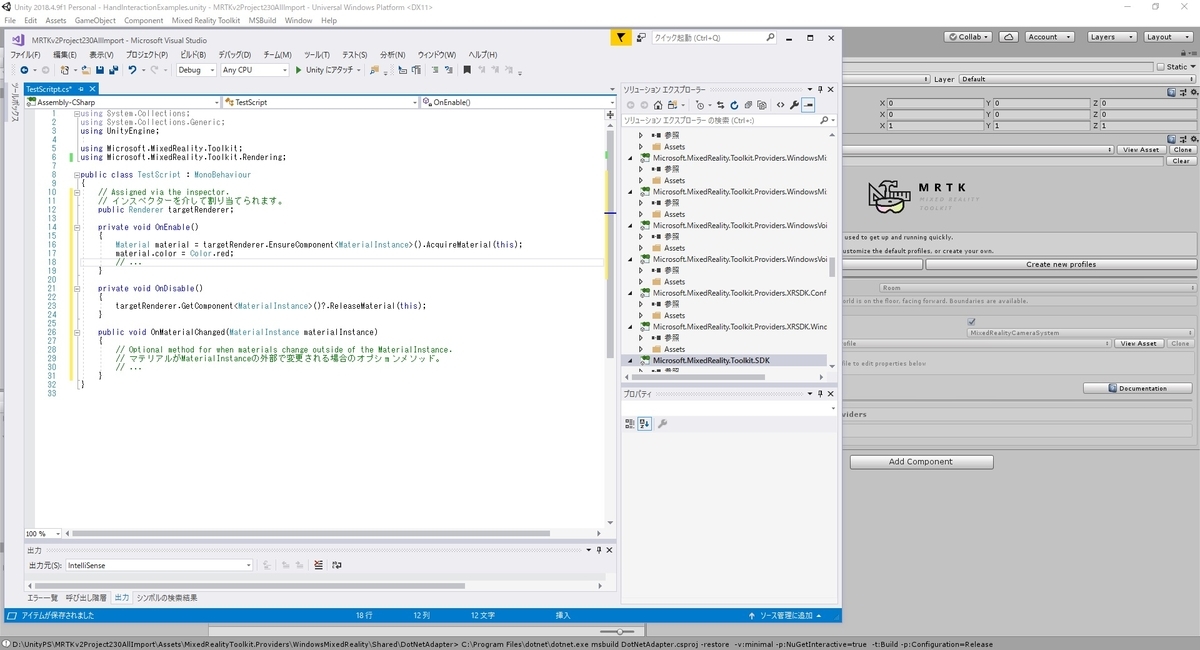The width and height of the screenshot is (1200, 650).
Task: Open the Any CPU platform dropdown
Action: (254, 70)
